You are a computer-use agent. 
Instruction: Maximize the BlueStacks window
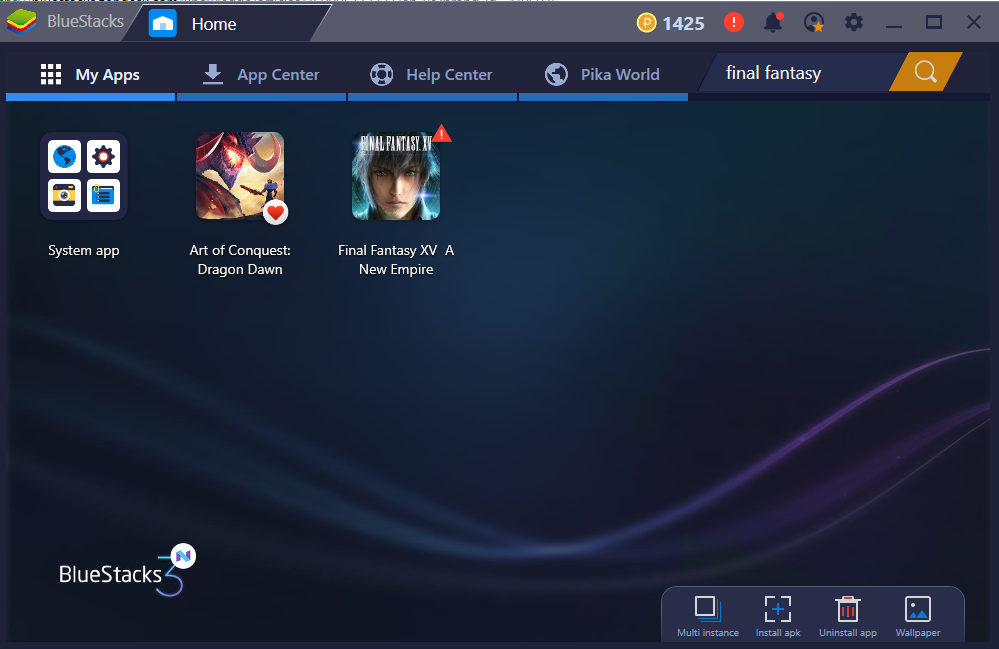click(934, 22)
